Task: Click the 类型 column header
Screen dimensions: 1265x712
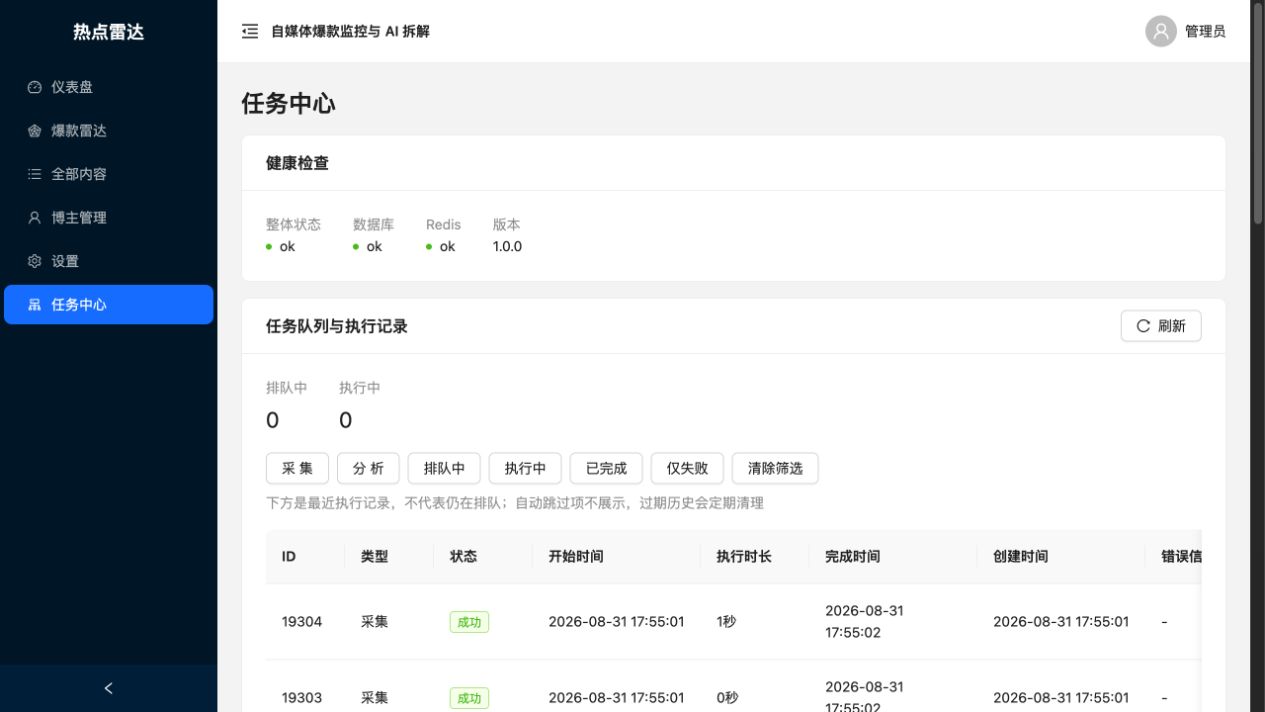Action: click(389, 557)
